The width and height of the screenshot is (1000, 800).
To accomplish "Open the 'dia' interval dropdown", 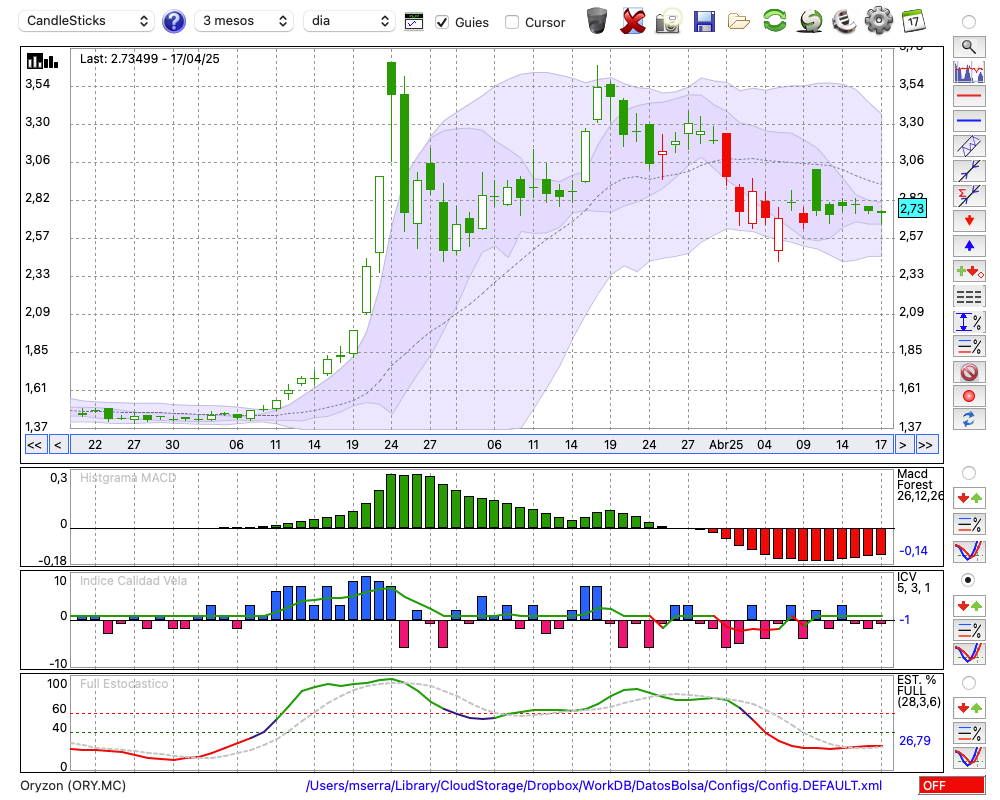I will point(349,21).
